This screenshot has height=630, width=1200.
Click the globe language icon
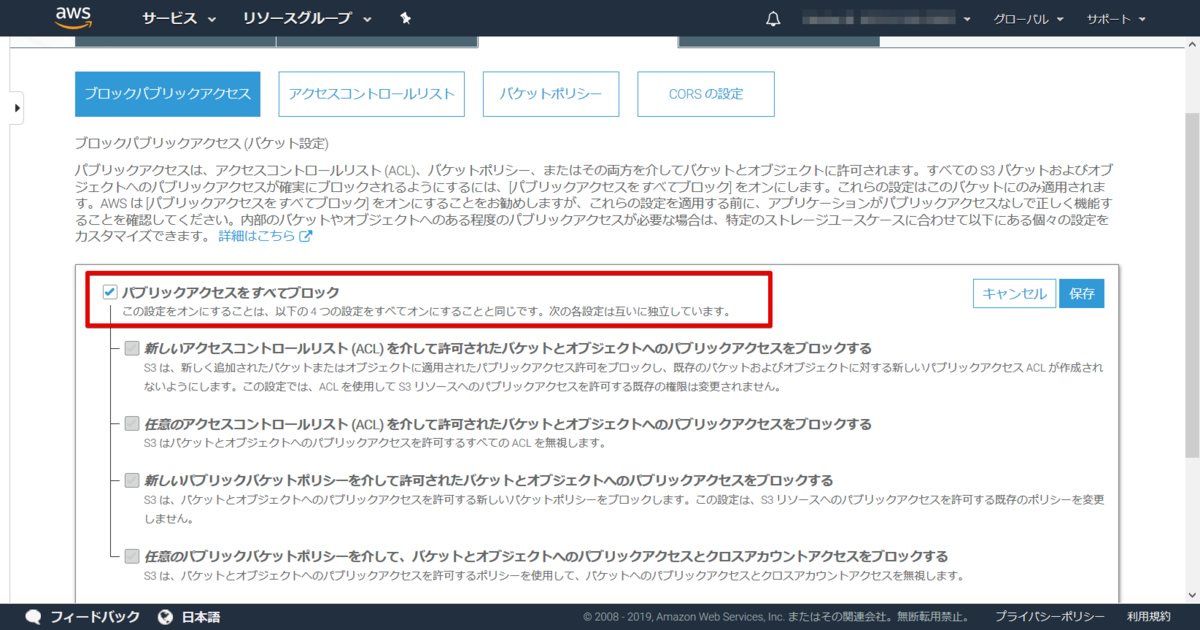pyautogui.click(x=165, y=617)
